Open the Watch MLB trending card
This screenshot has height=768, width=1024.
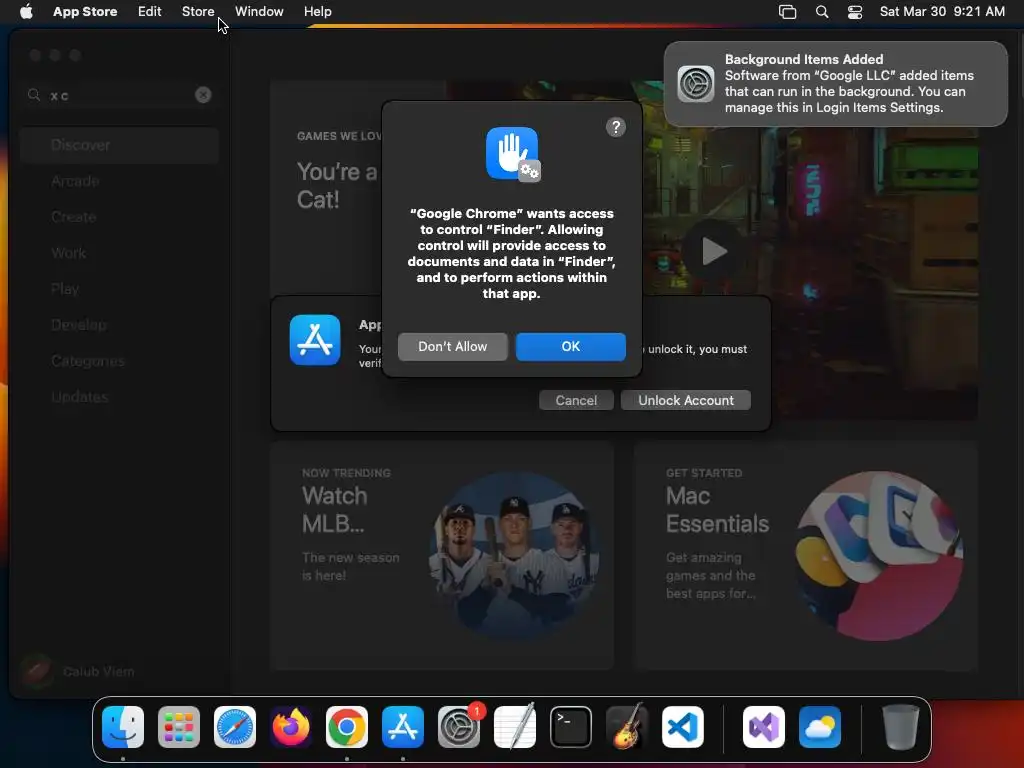(x=442, y=555)
